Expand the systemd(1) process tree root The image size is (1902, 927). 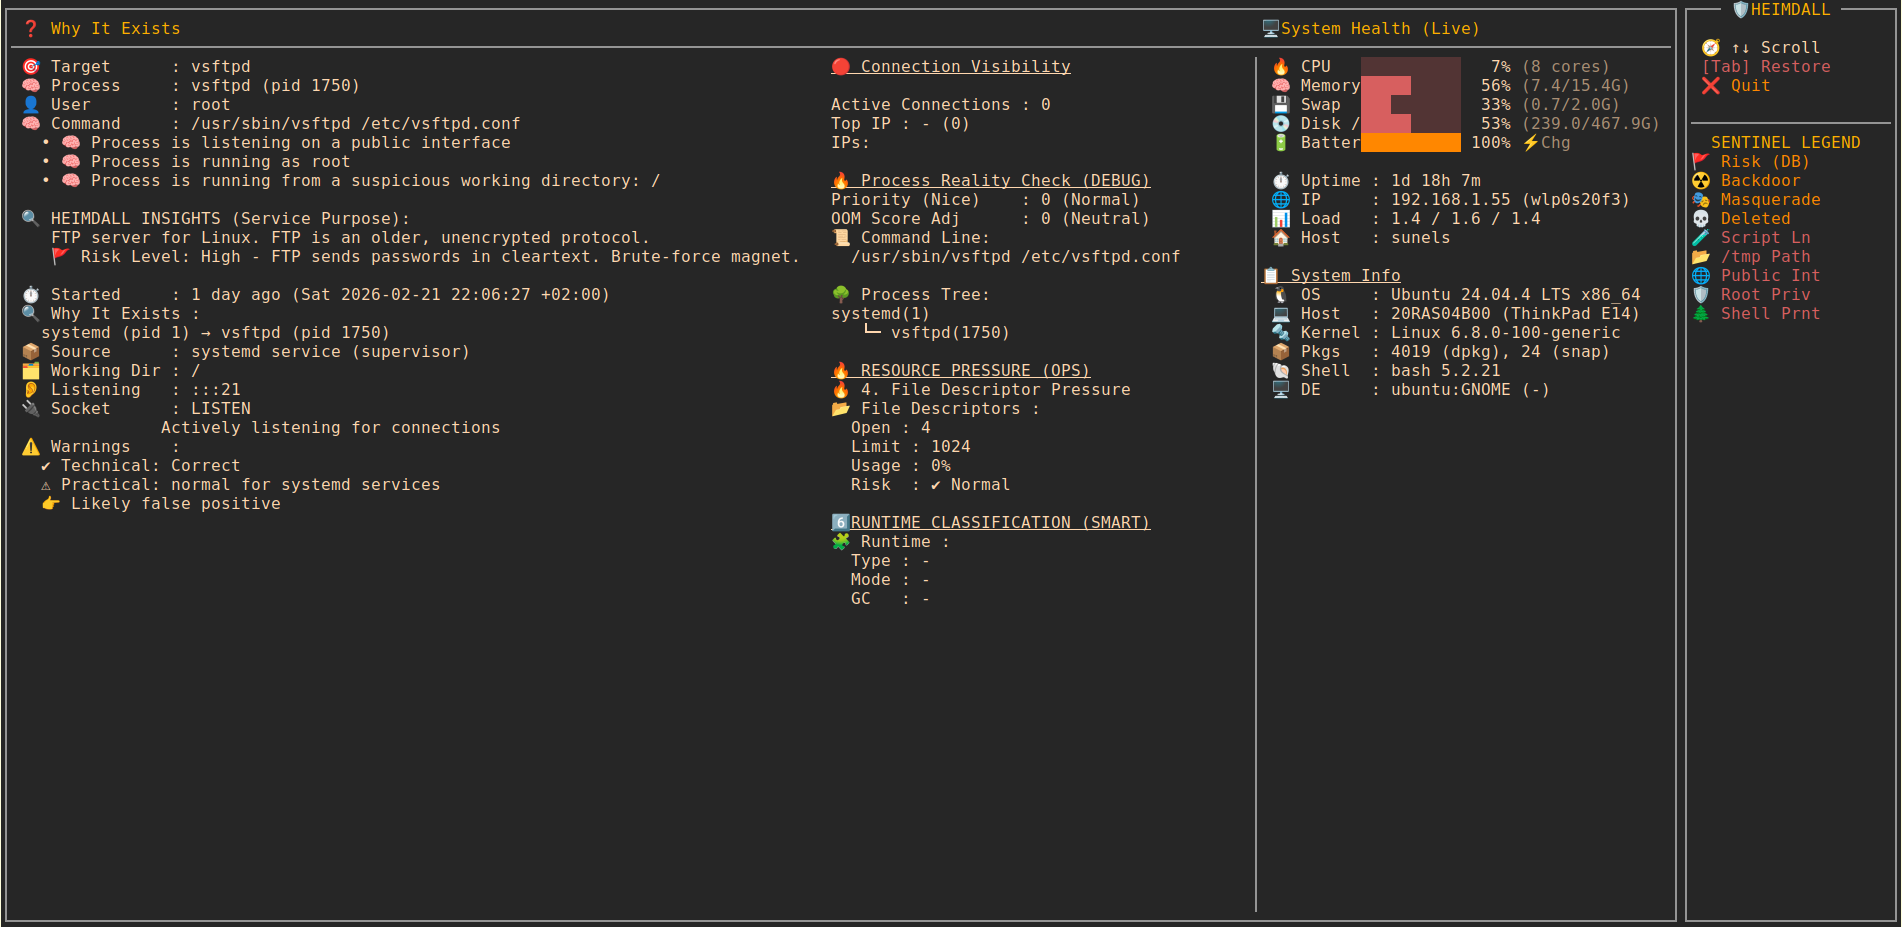coord(880,314)
